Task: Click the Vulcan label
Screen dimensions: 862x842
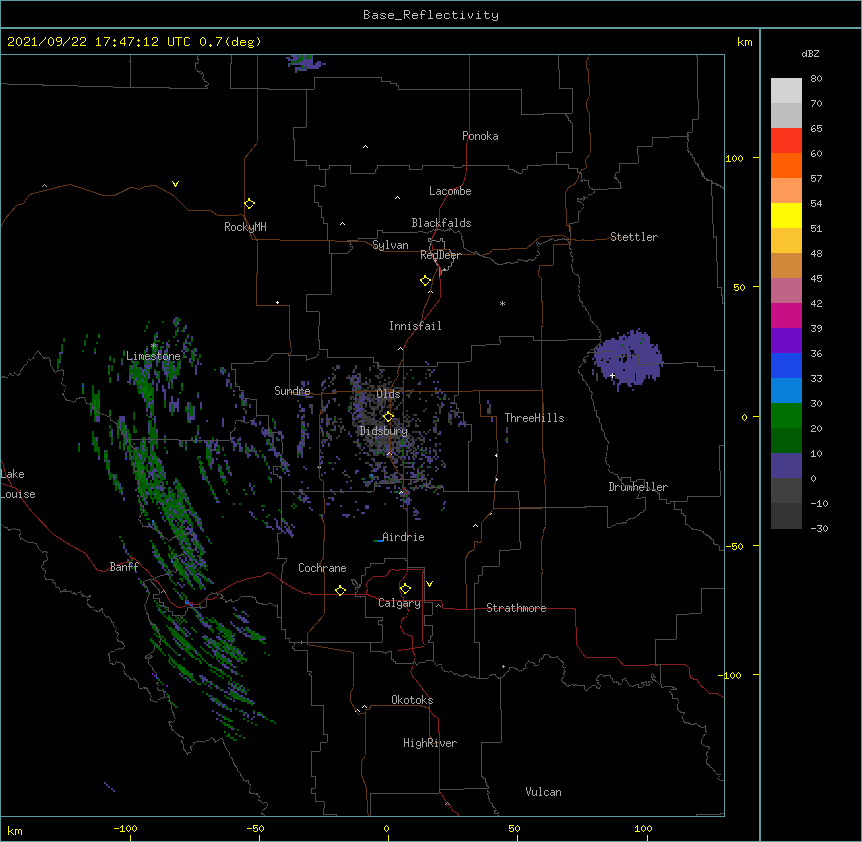Action: click(543, 792)
